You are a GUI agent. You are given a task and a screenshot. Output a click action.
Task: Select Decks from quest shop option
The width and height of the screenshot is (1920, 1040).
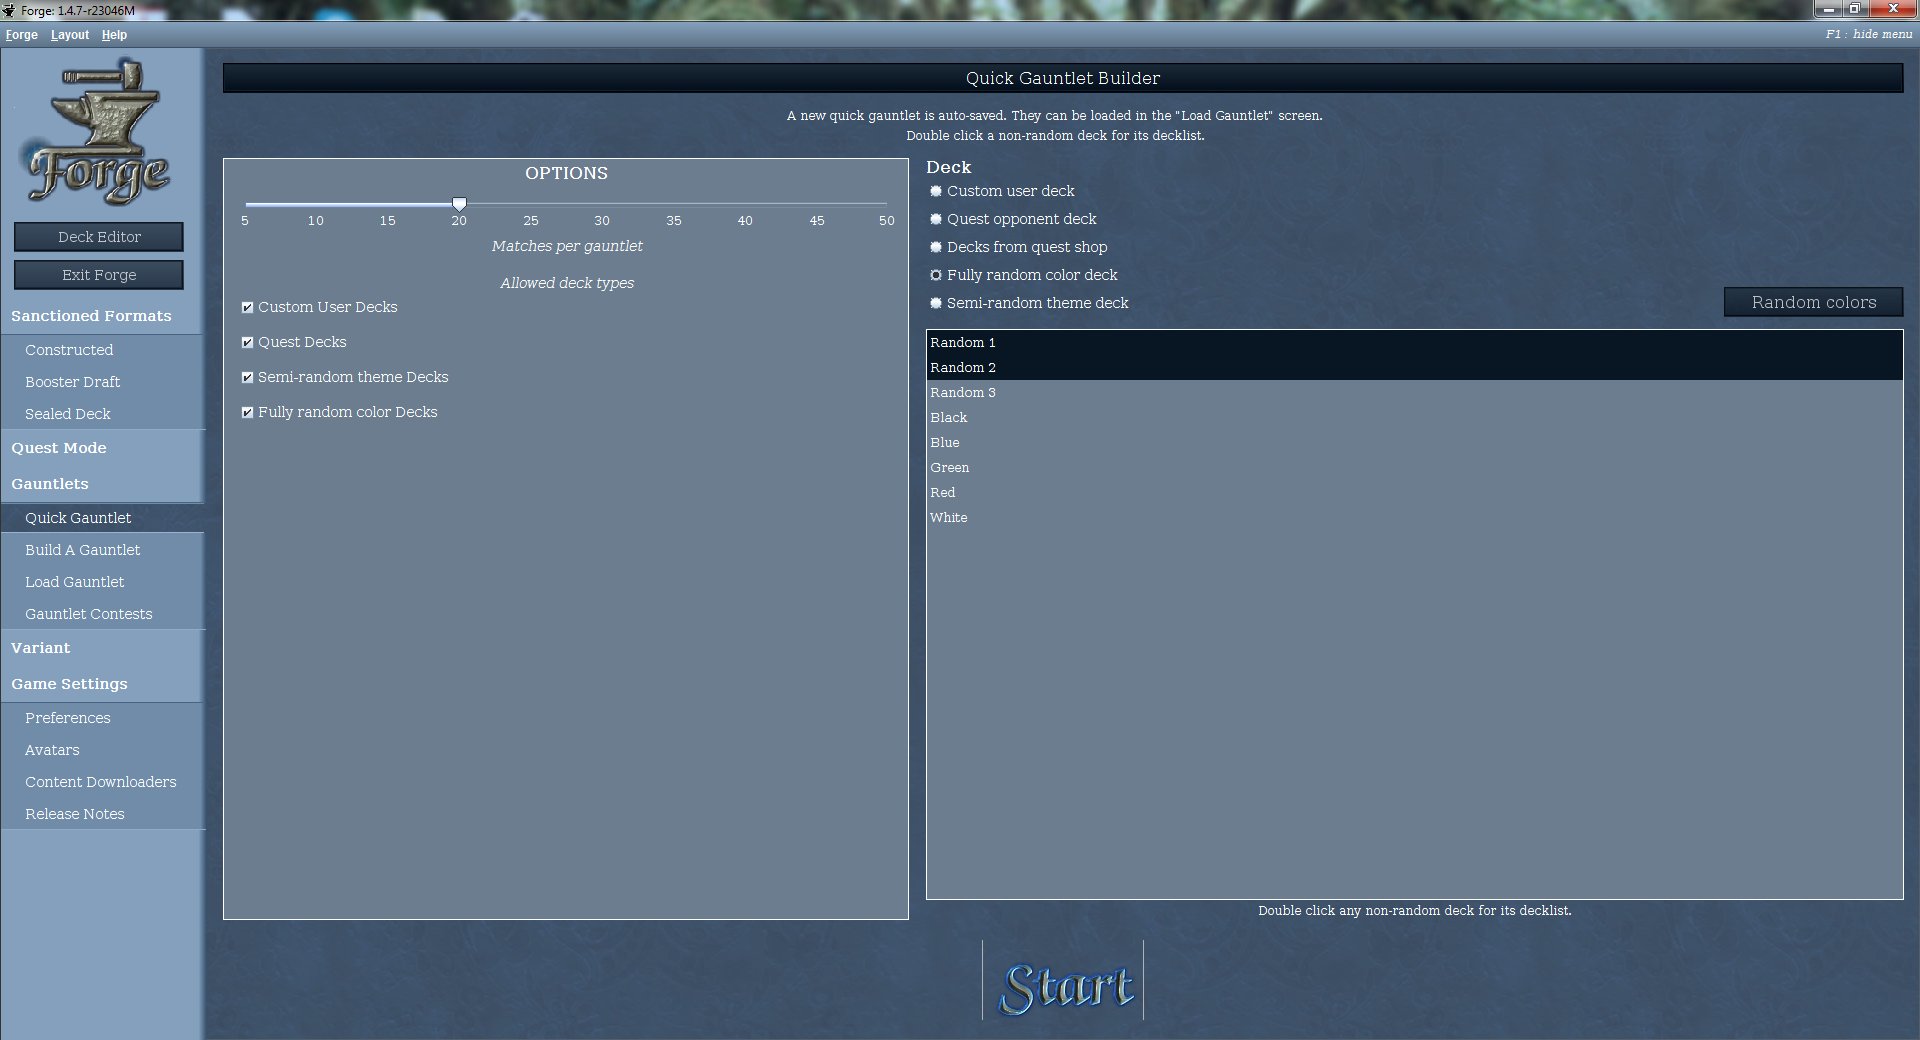pos(936,247)
